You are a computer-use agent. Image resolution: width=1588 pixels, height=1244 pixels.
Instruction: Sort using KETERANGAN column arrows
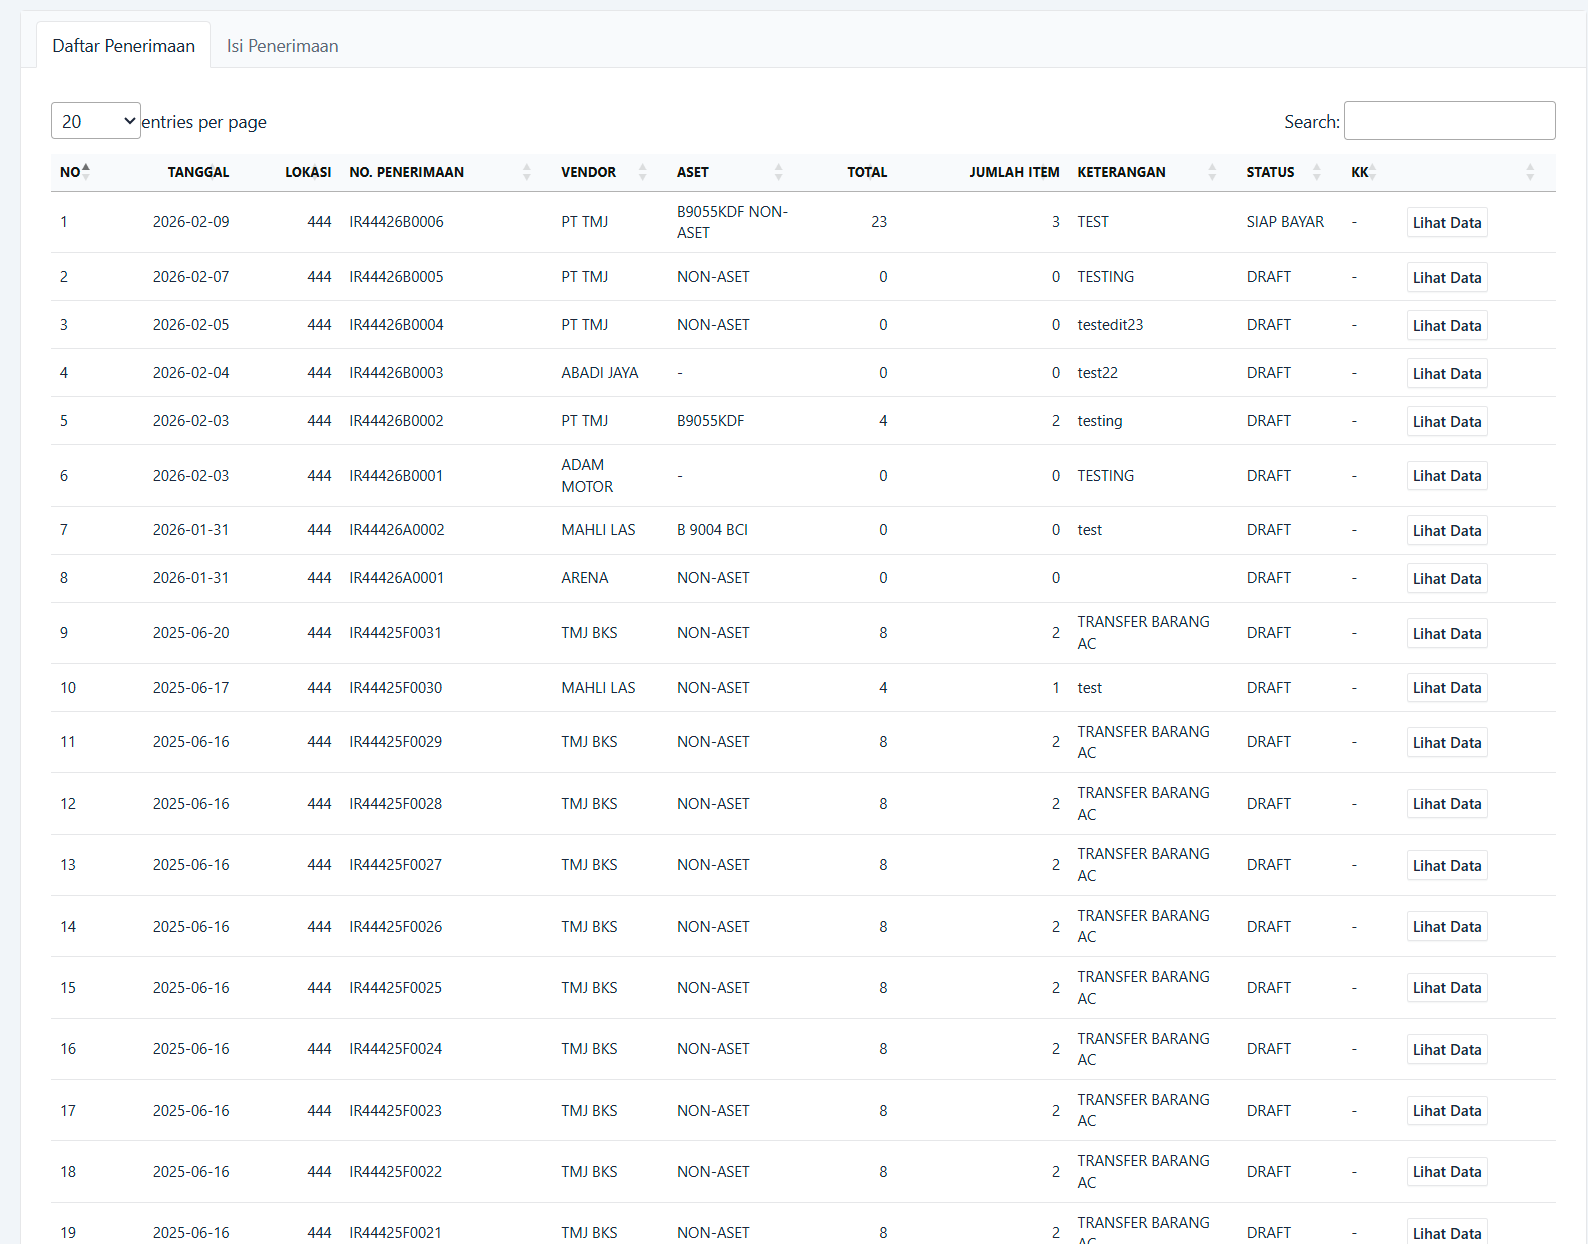coord(1212,172)
